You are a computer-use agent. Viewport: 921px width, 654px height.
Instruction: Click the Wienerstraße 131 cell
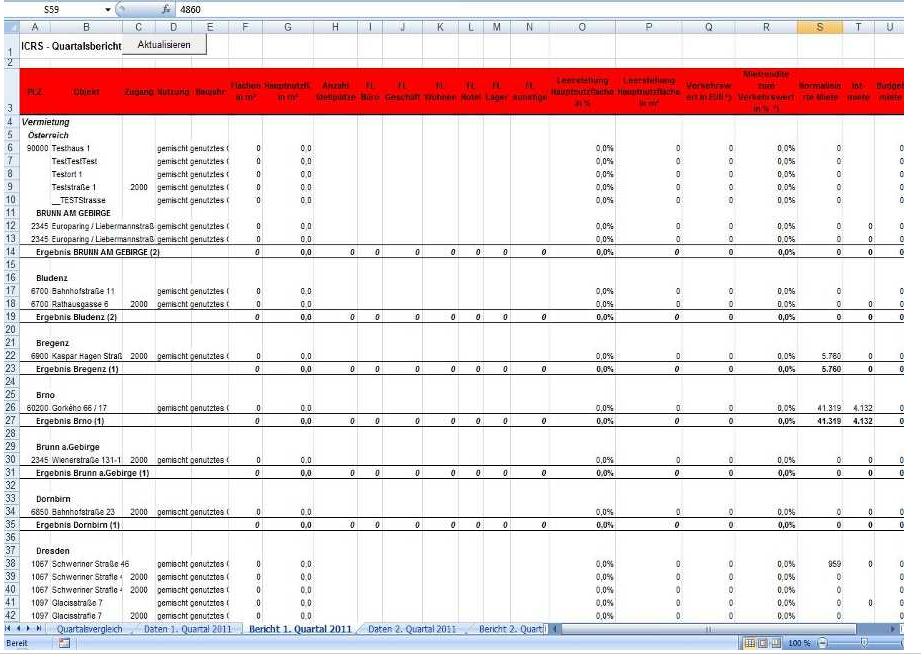(x=86, y=460)
